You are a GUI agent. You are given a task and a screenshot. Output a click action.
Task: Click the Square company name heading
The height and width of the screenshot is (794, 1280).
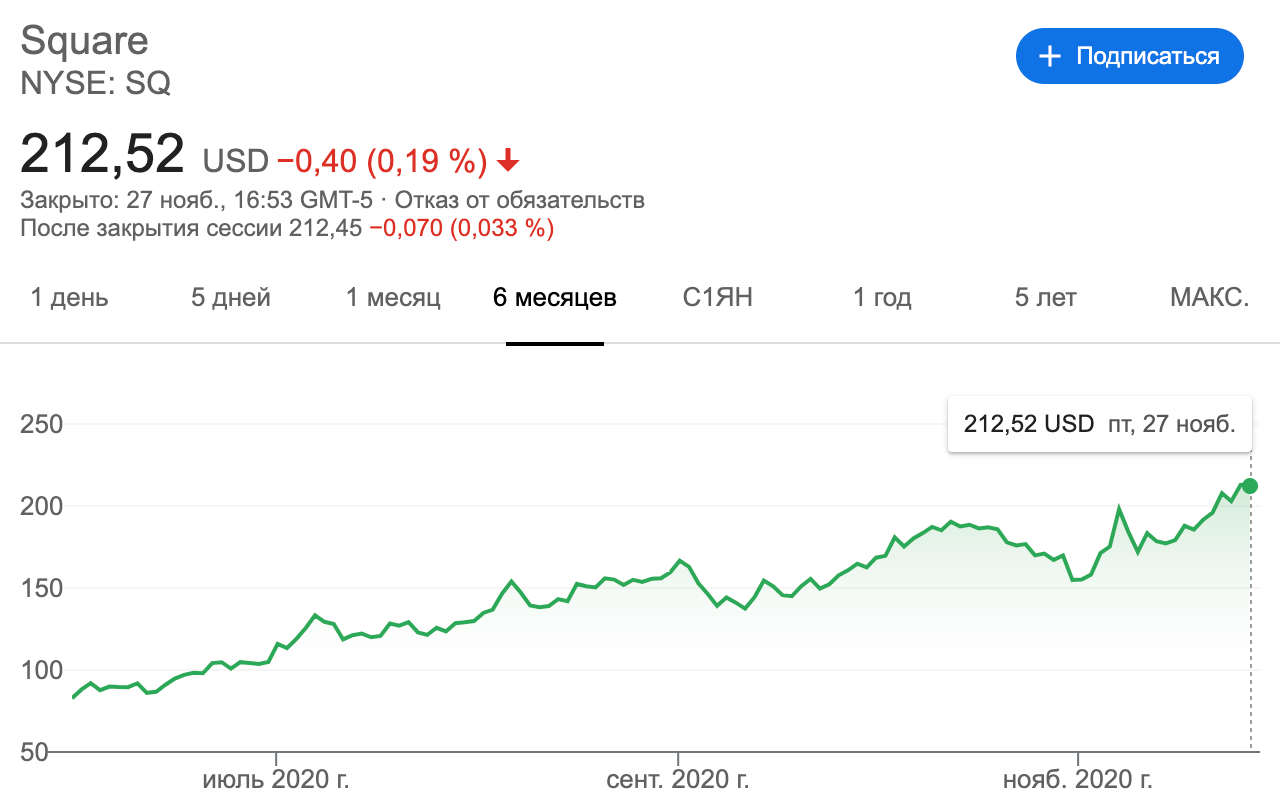pos(85,40)
